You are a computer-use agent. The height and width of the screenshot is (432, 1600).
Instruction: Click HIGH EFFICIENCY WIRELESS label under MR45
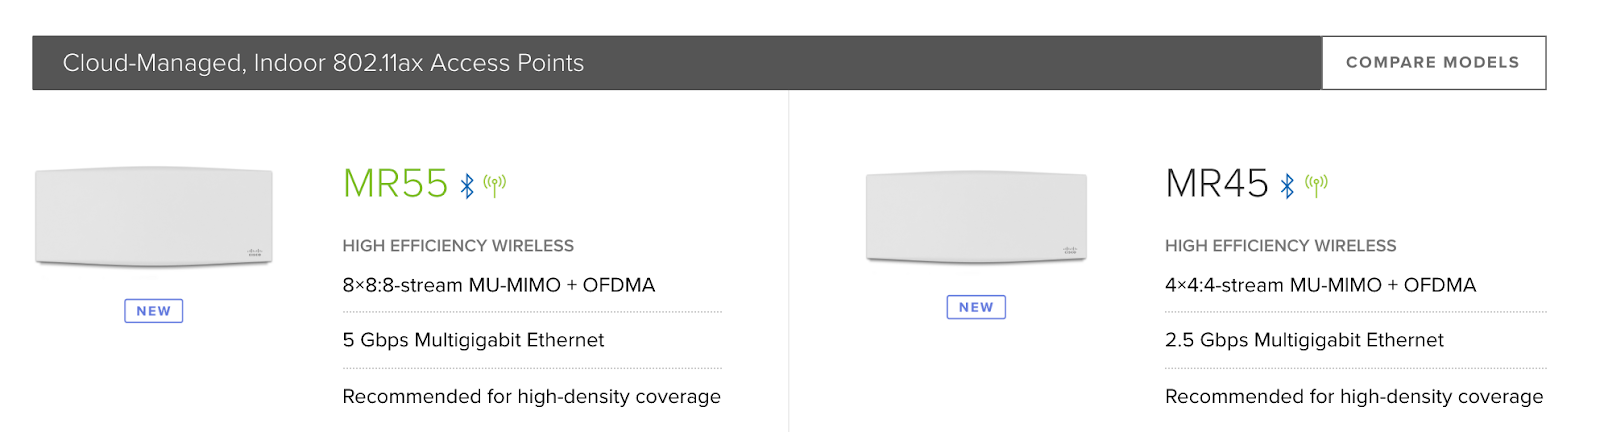click(x=1280, y=246)
